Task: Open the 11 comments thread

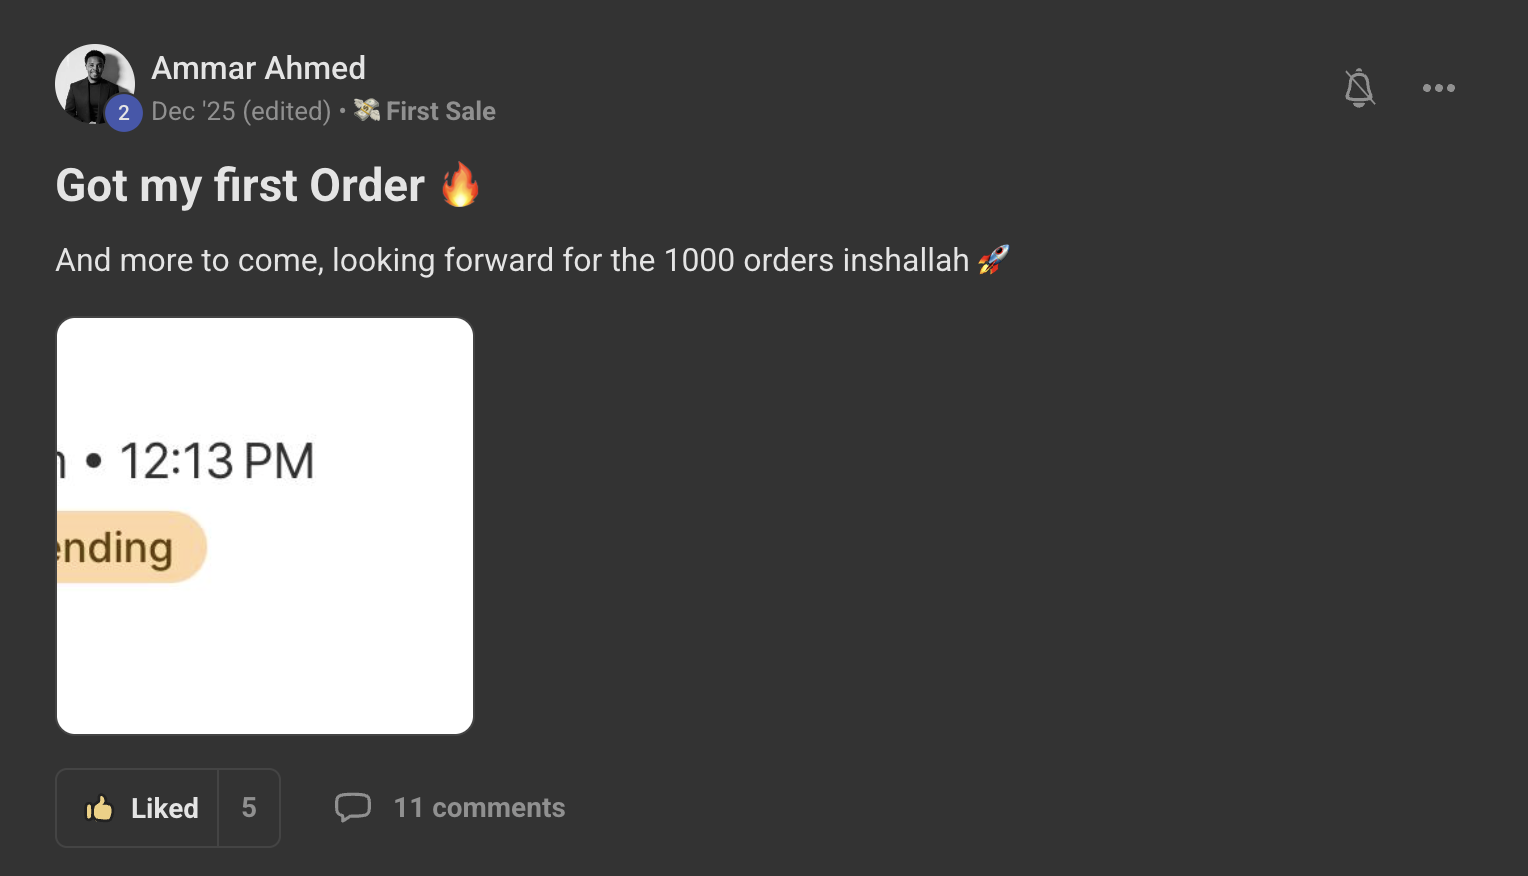Action: (x=479, y=808)
